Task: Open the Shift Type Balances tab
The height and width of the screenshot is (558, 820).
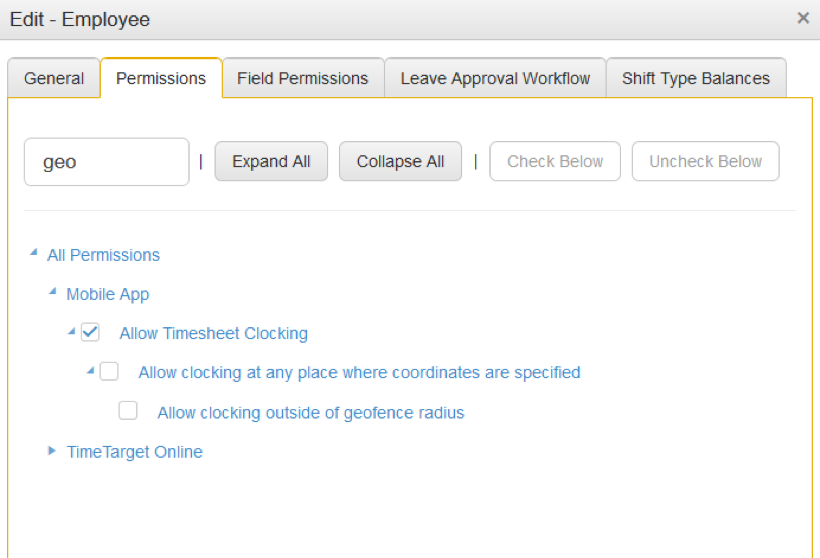Action: pyautogui.click(x=696, y=78)
